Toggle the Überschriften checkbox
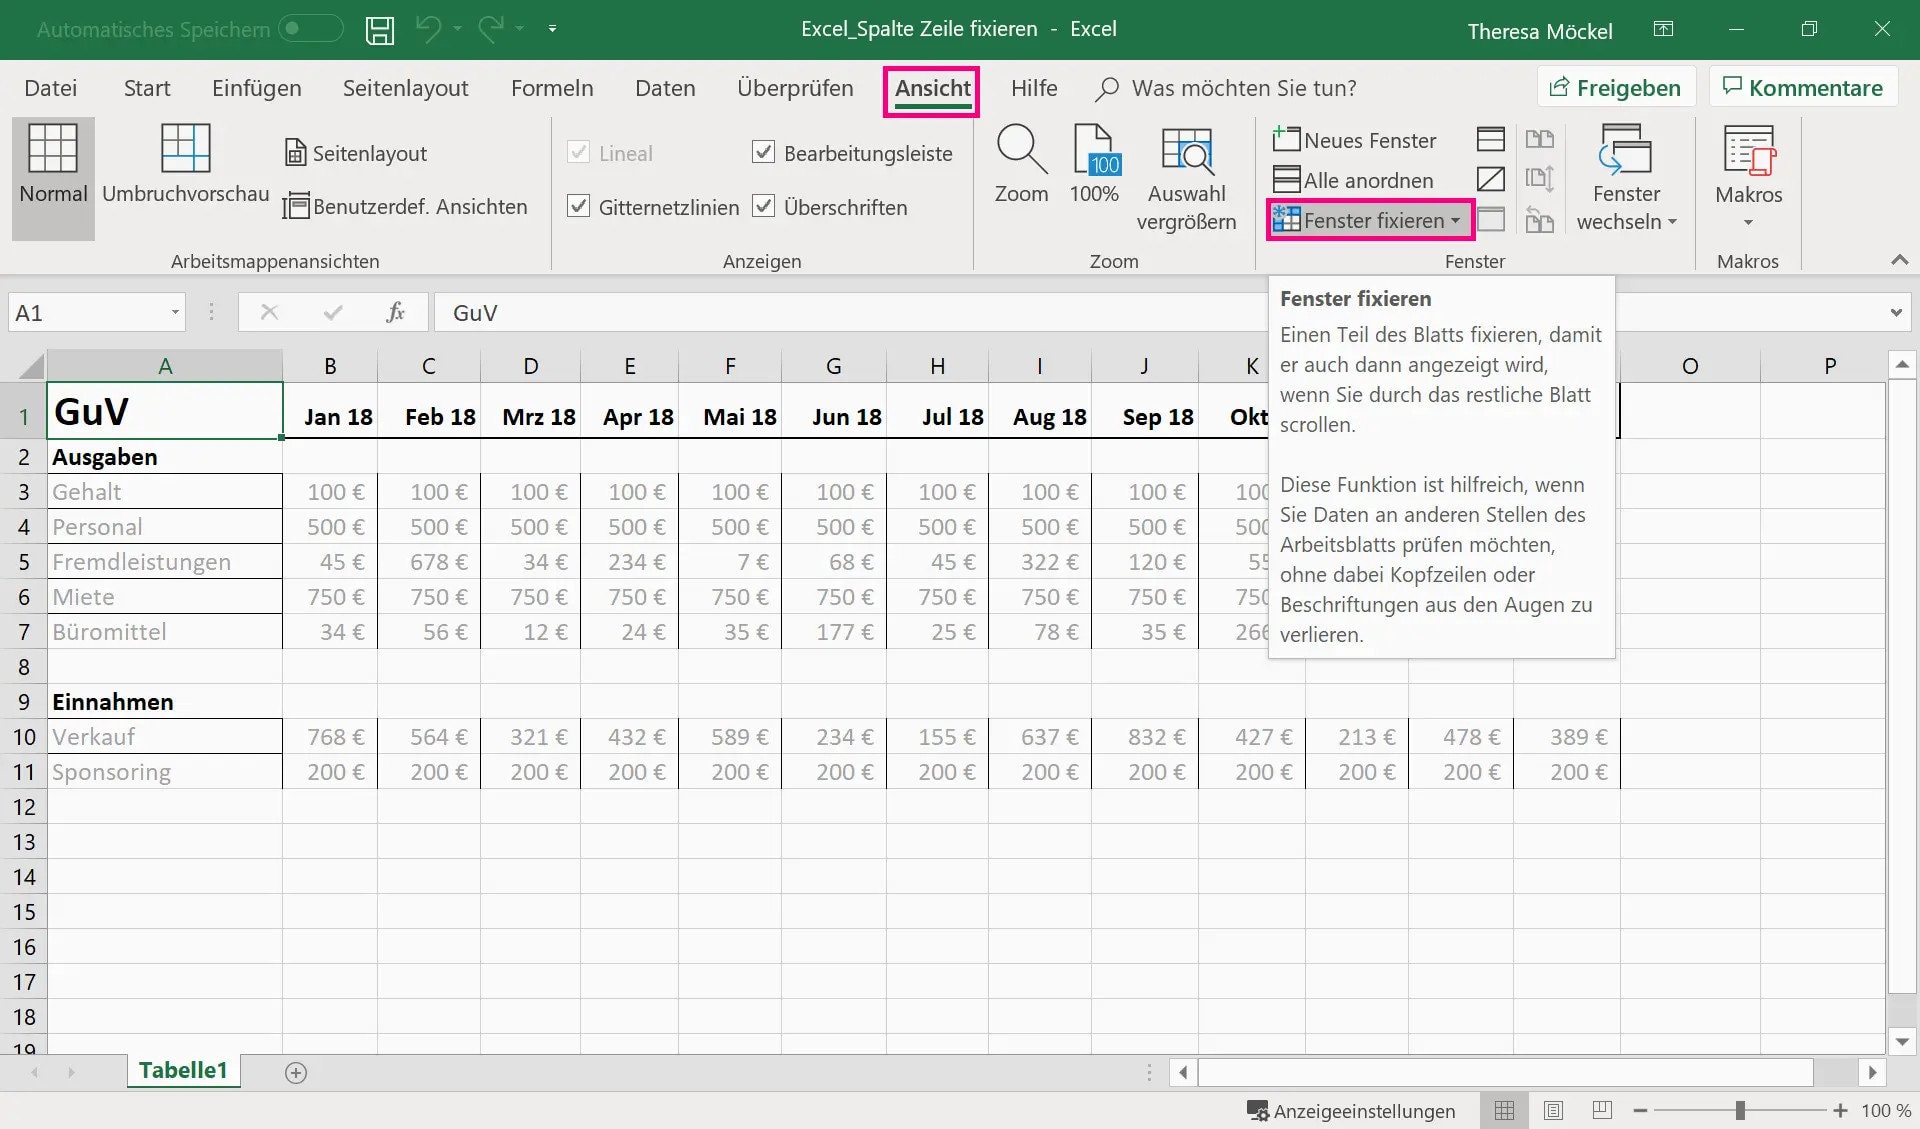The width and height of the screenshot is (1920, 1129). click(763, 206)
